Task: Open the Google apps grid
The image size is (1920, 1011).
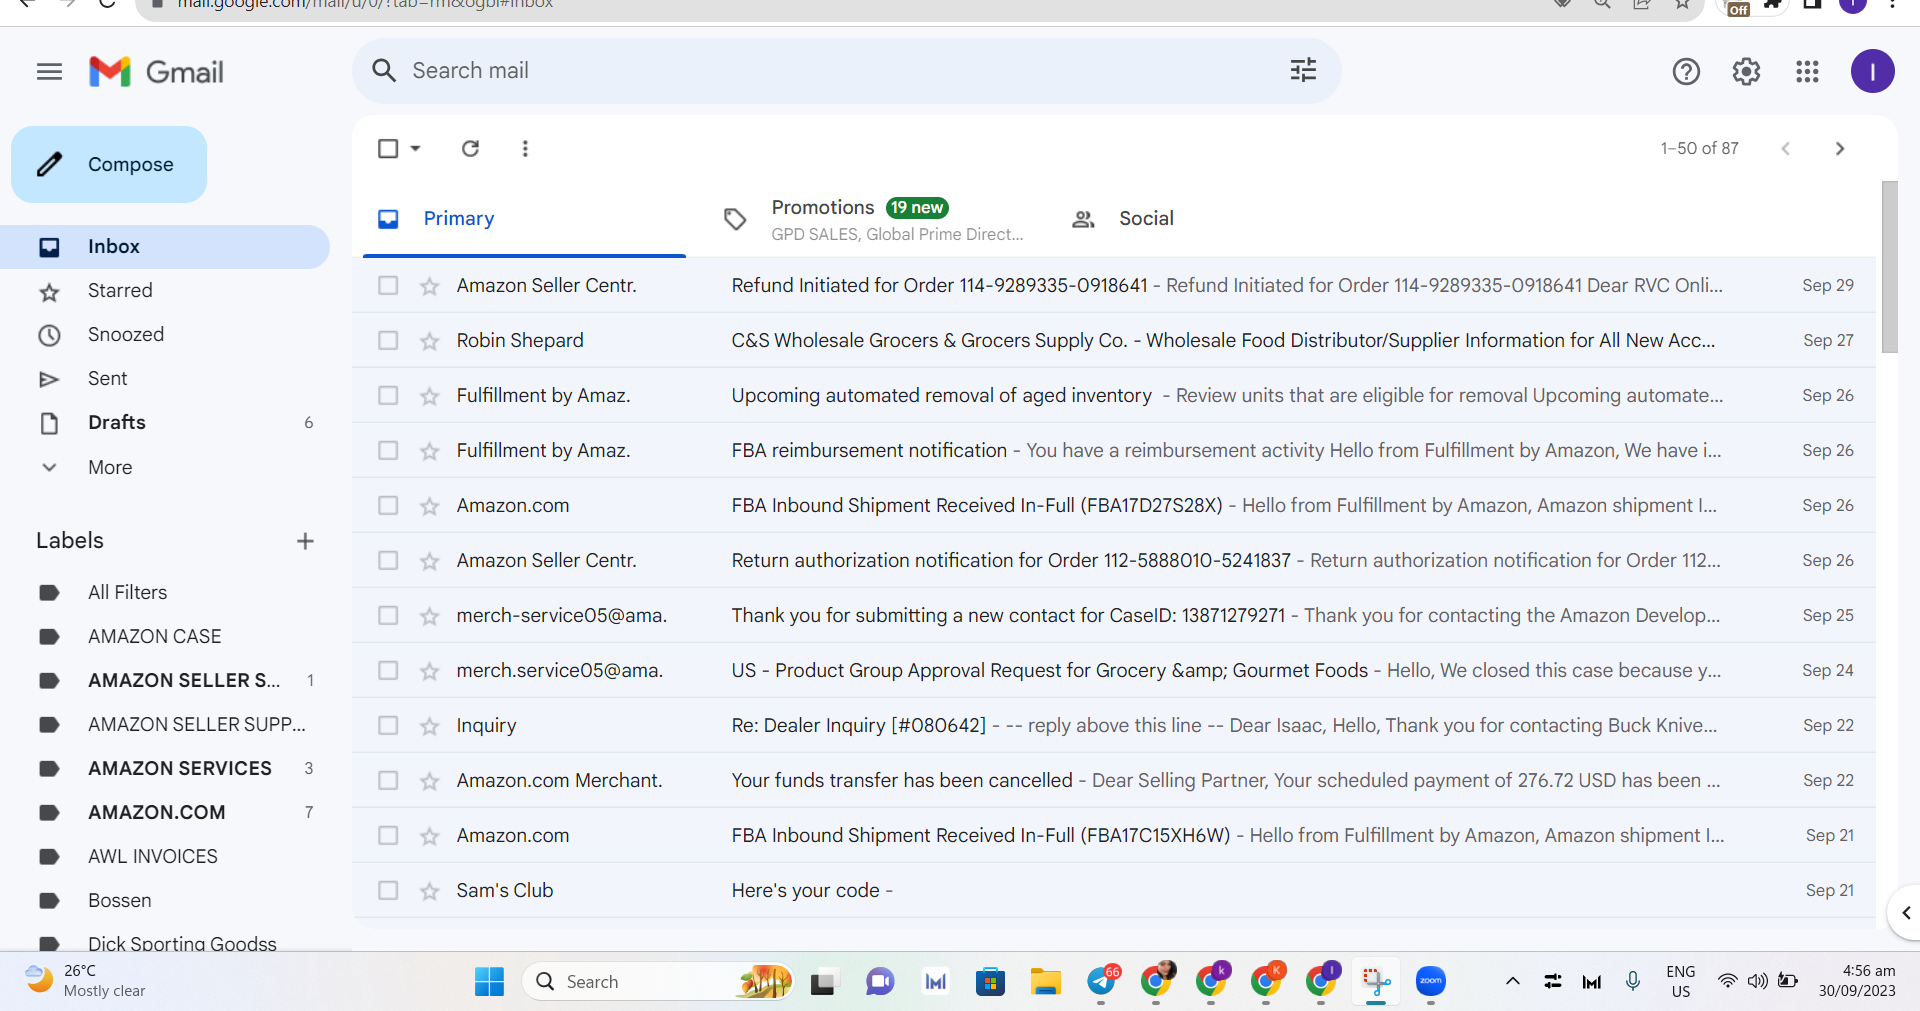Action: [1807, 72]
